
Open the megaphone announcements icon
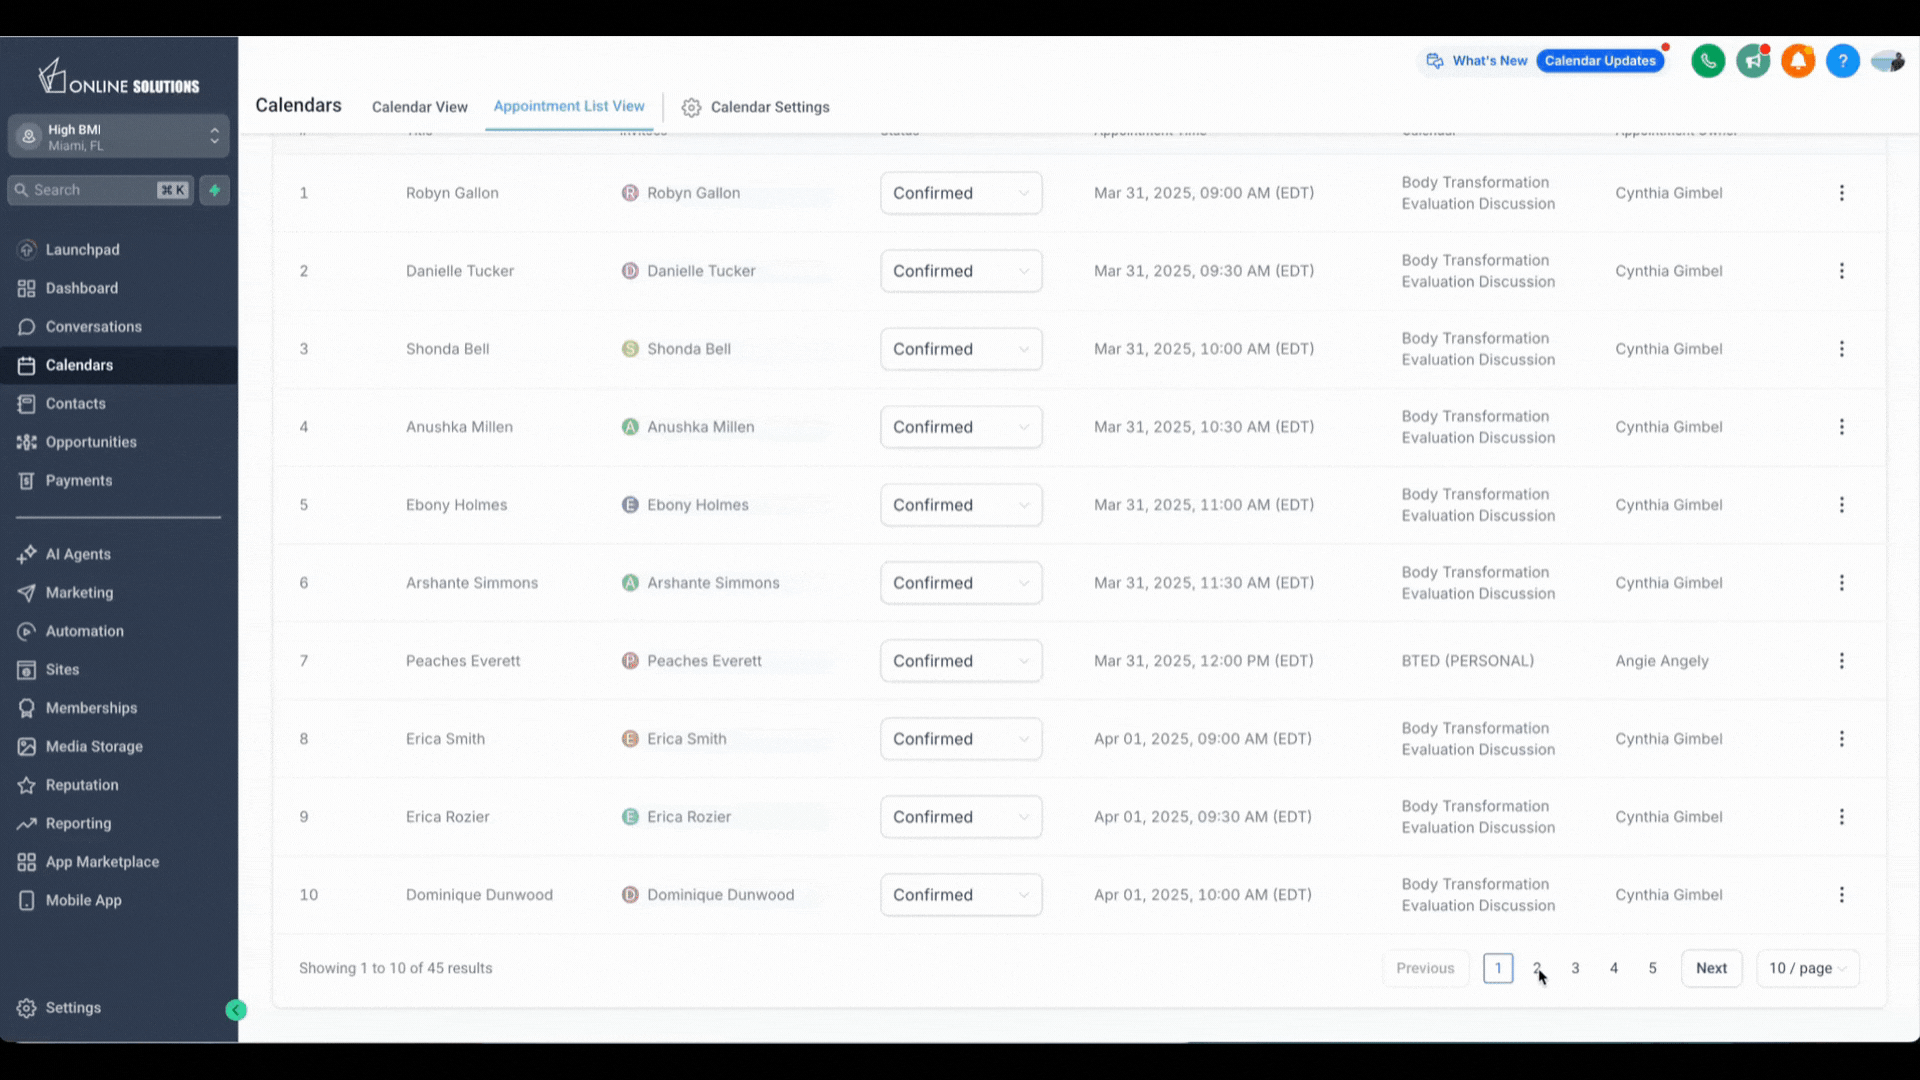tap(1753, 61)
